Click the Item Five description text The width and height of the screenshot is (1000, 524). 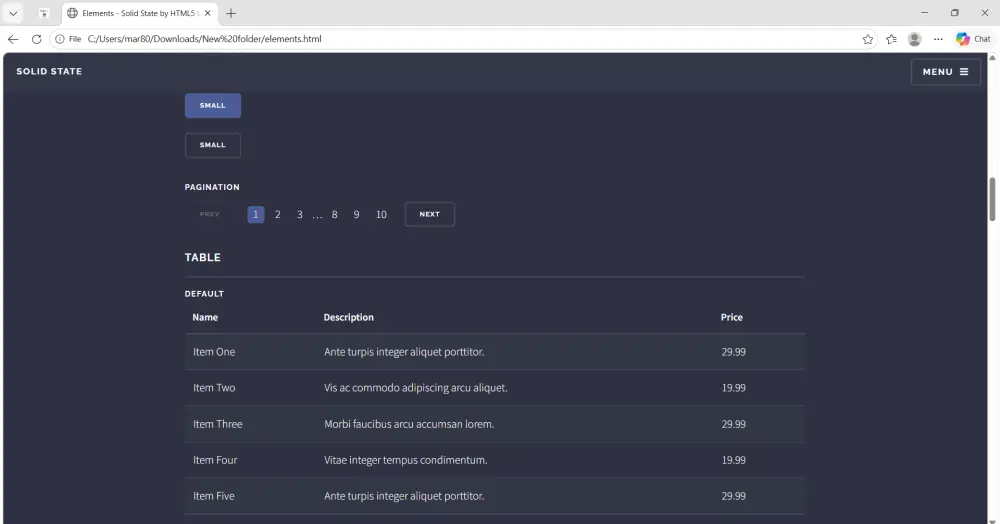click(404, 496)
